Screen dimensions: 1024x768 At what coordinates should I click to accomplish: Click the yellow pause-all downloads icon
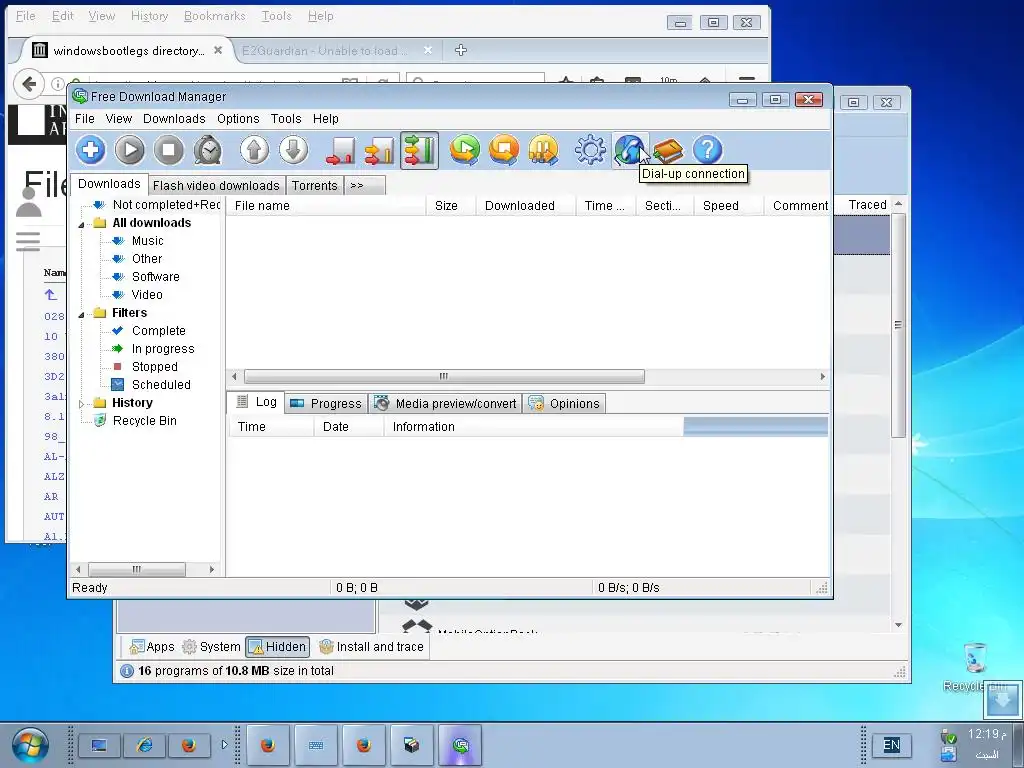(543, 150)
